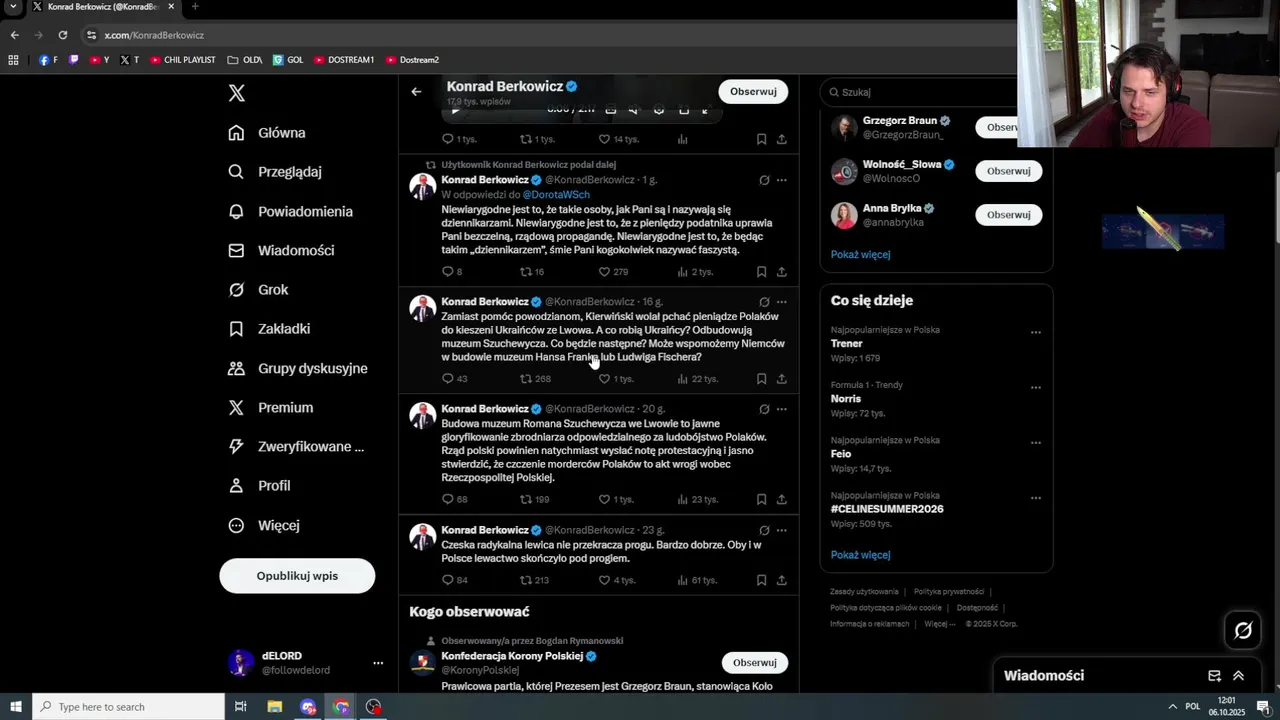Open options for Norris trend
Viewport: 1280px width, 720px height.
click(1036, 387)
